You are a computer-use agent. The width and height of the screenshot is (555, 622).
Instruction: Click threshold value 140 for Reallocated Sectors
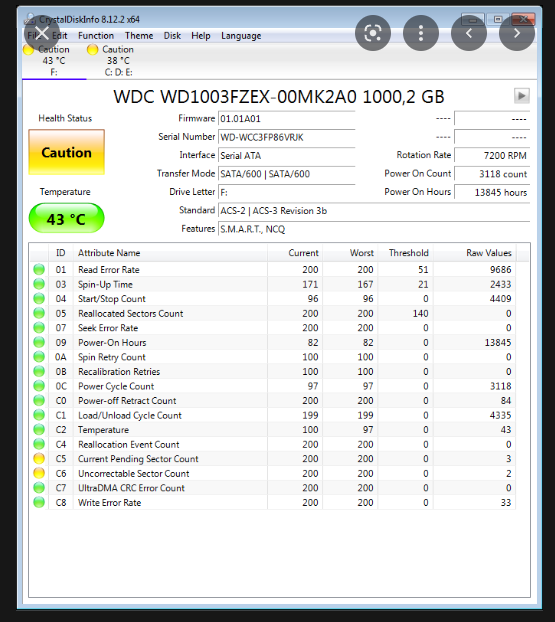click(x=420, y=313)
